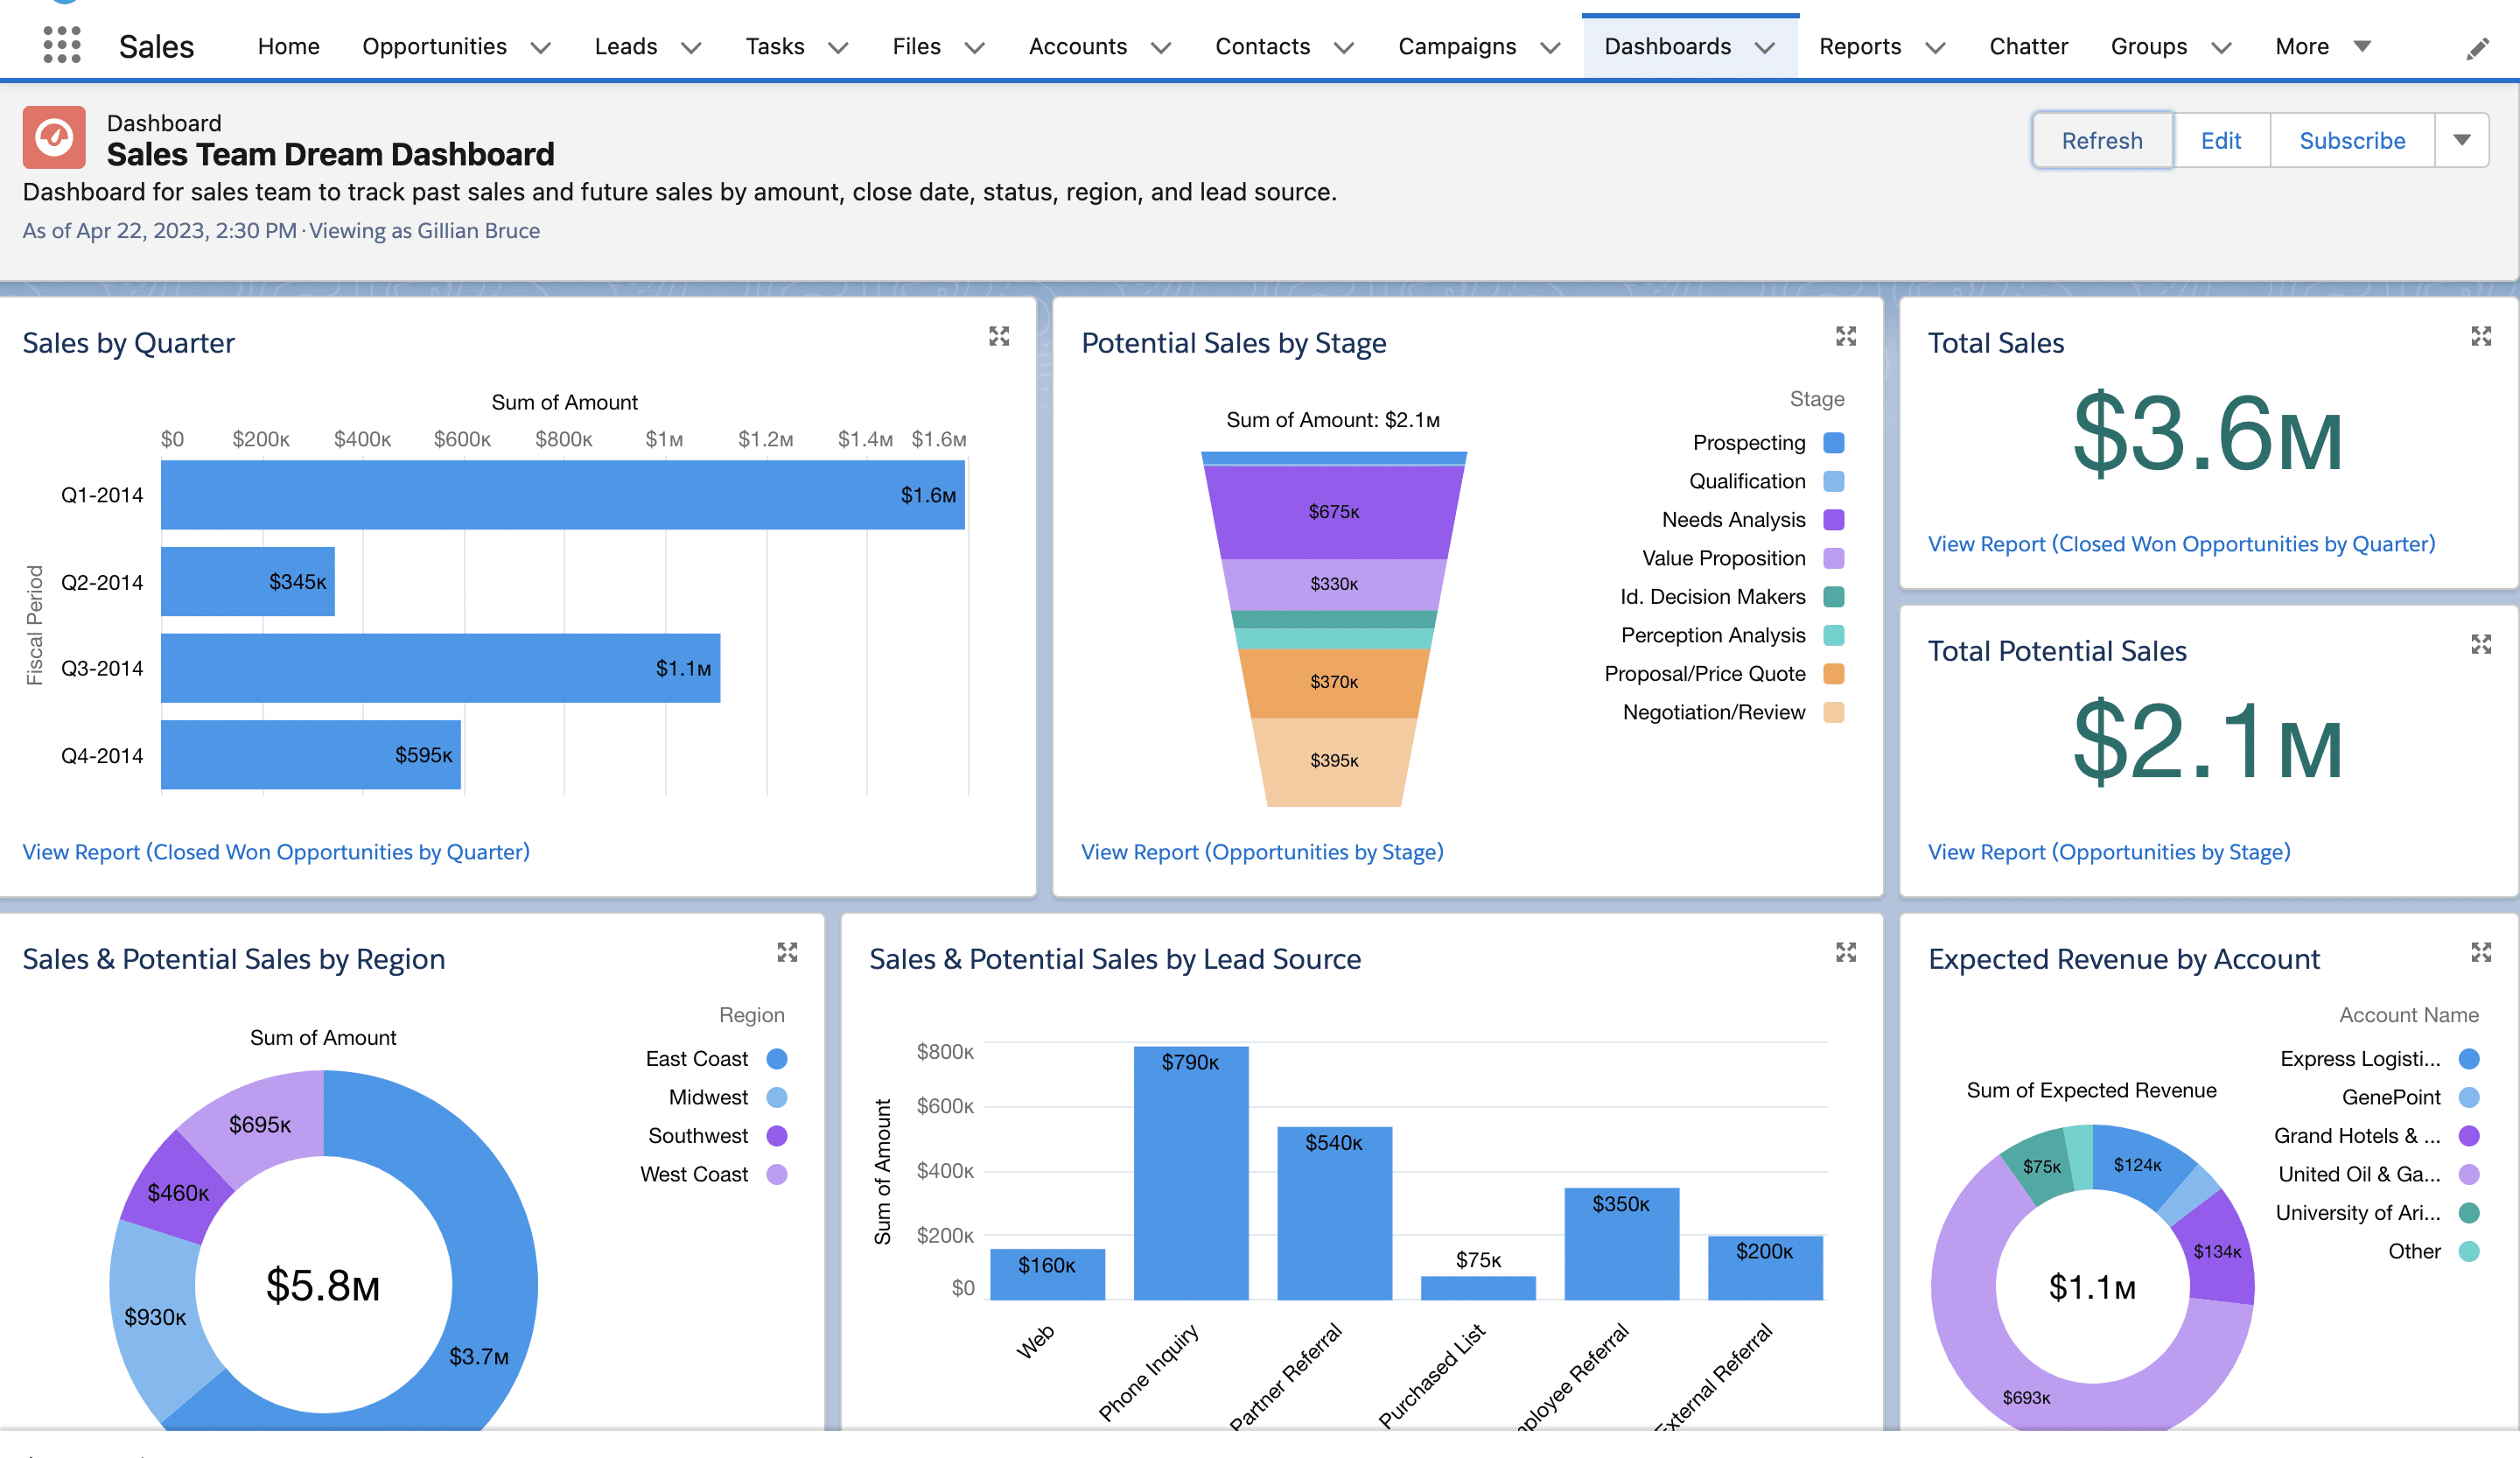Open dashboard actions dropdown next to Subscribe

(2462, 140)
